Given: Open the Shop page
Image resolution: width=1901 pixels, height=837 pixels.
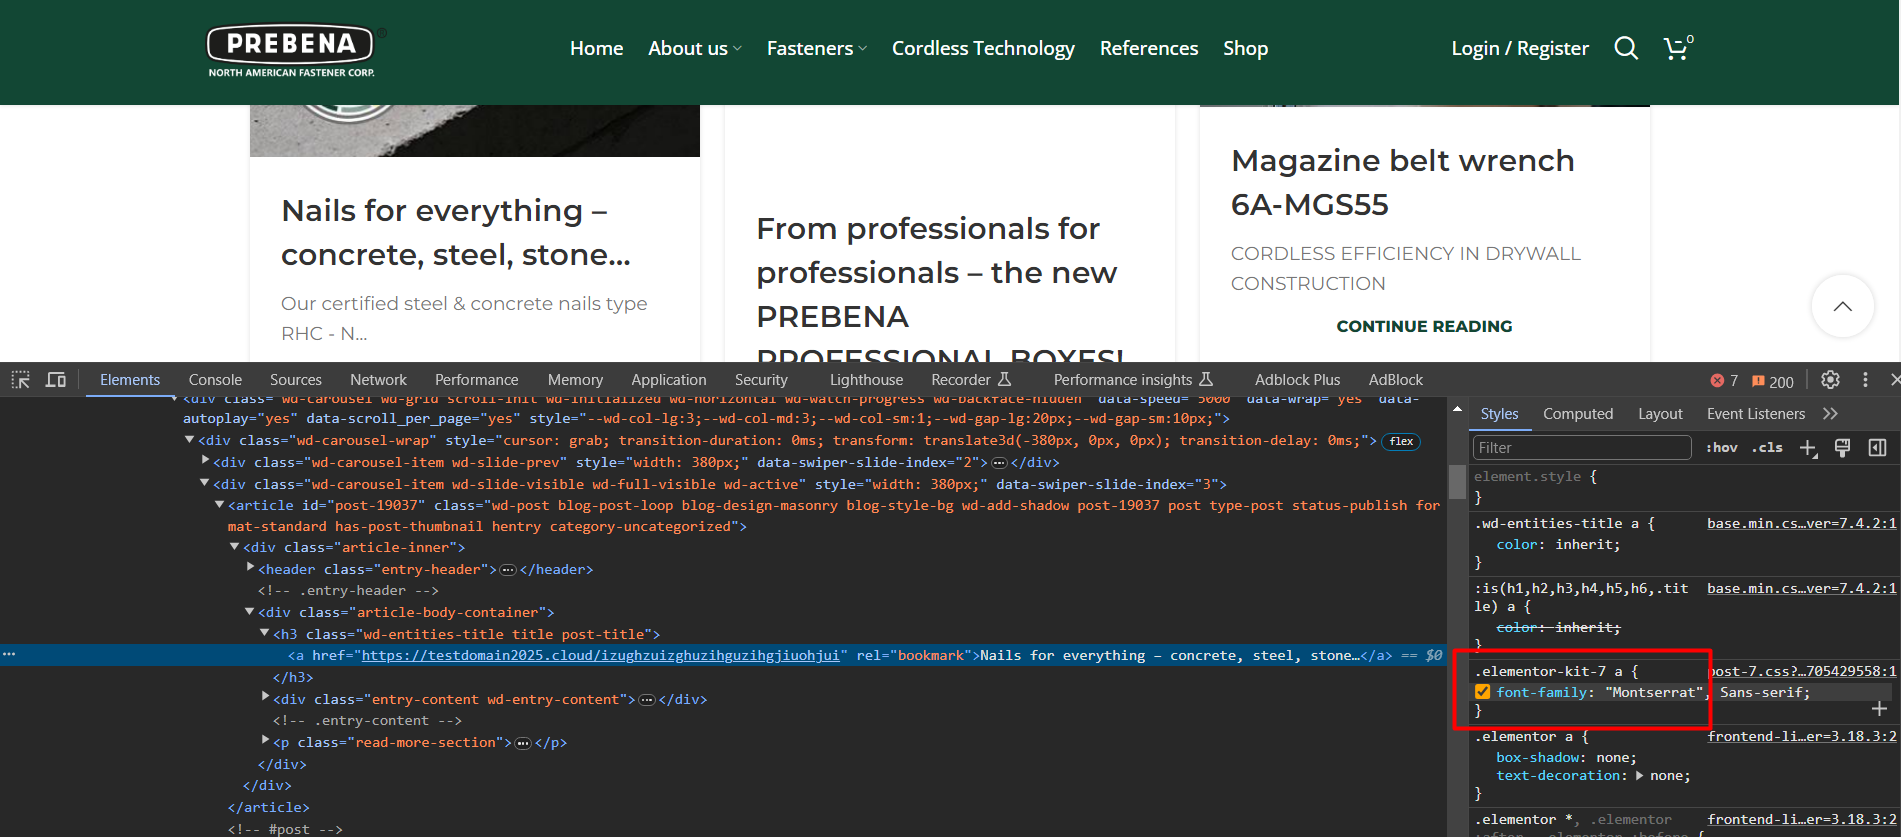Looking at the screenshot, I should pos(1245,48).
